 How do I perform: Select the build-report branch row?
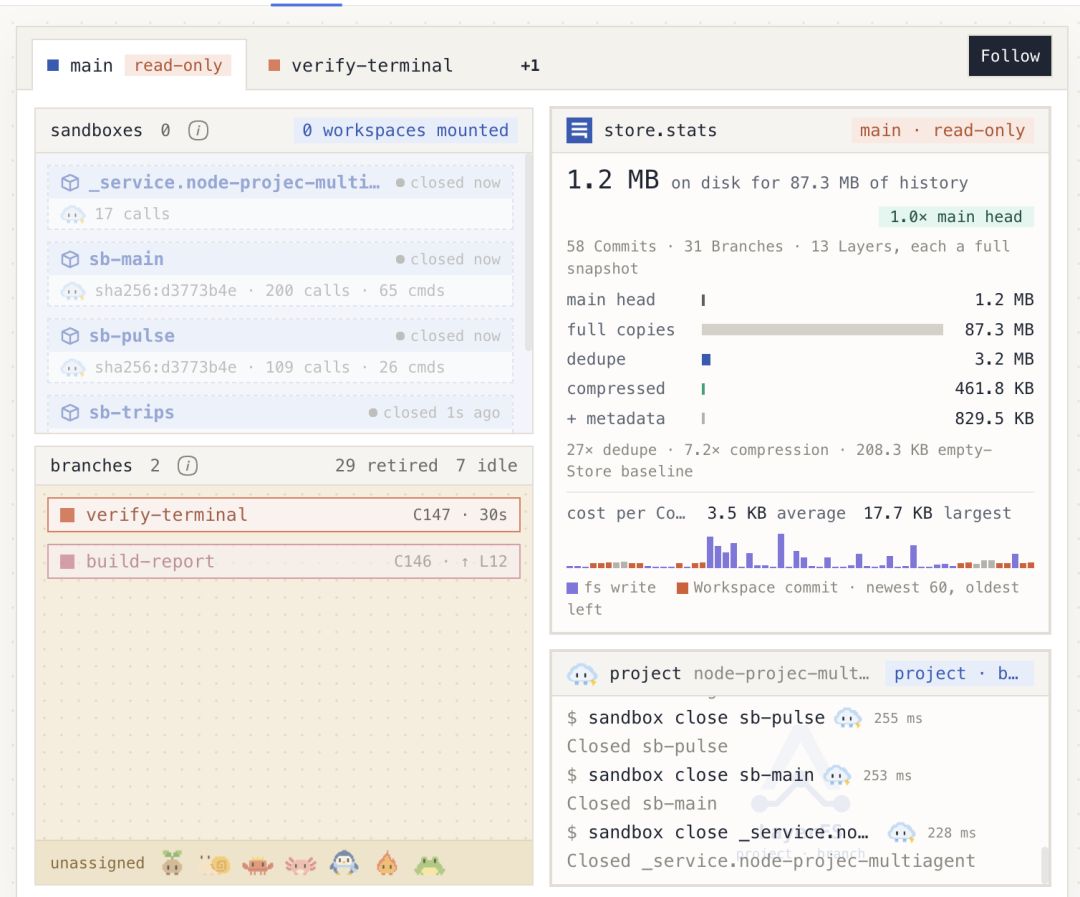(x=284, y=561)
